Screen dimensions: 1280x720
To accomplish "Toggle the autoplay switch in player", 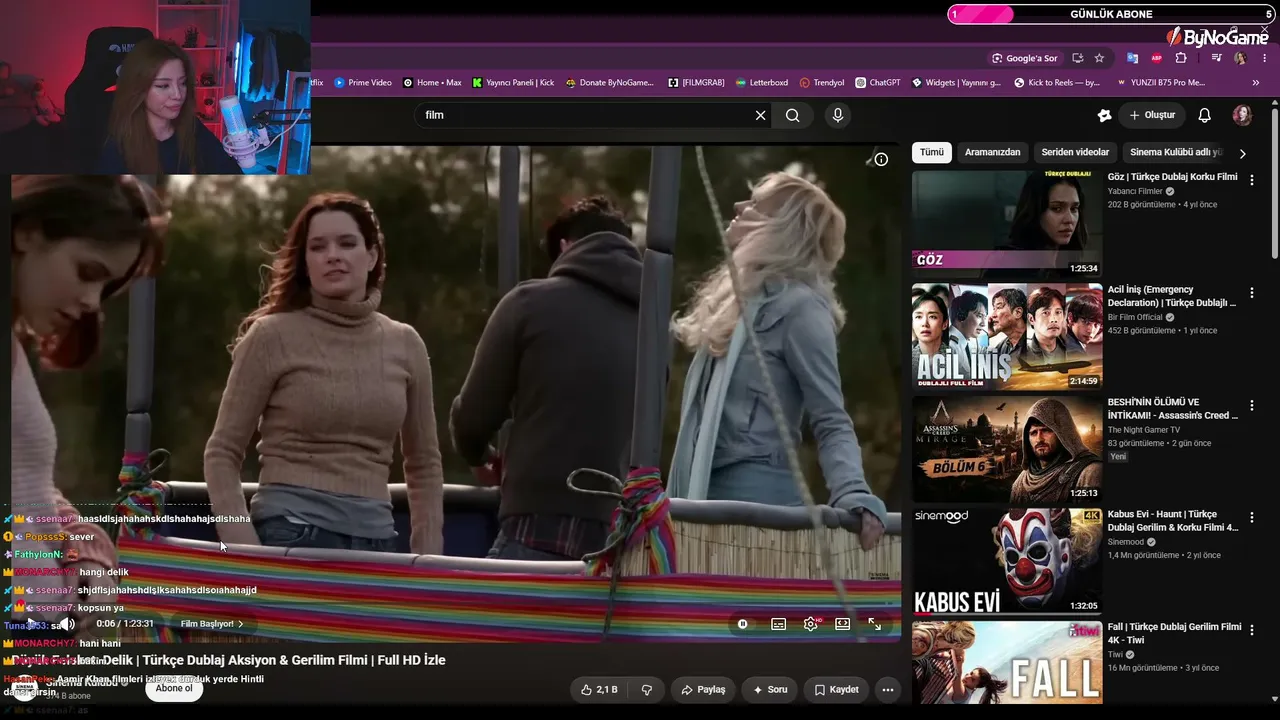I will [x=742, y=624].
